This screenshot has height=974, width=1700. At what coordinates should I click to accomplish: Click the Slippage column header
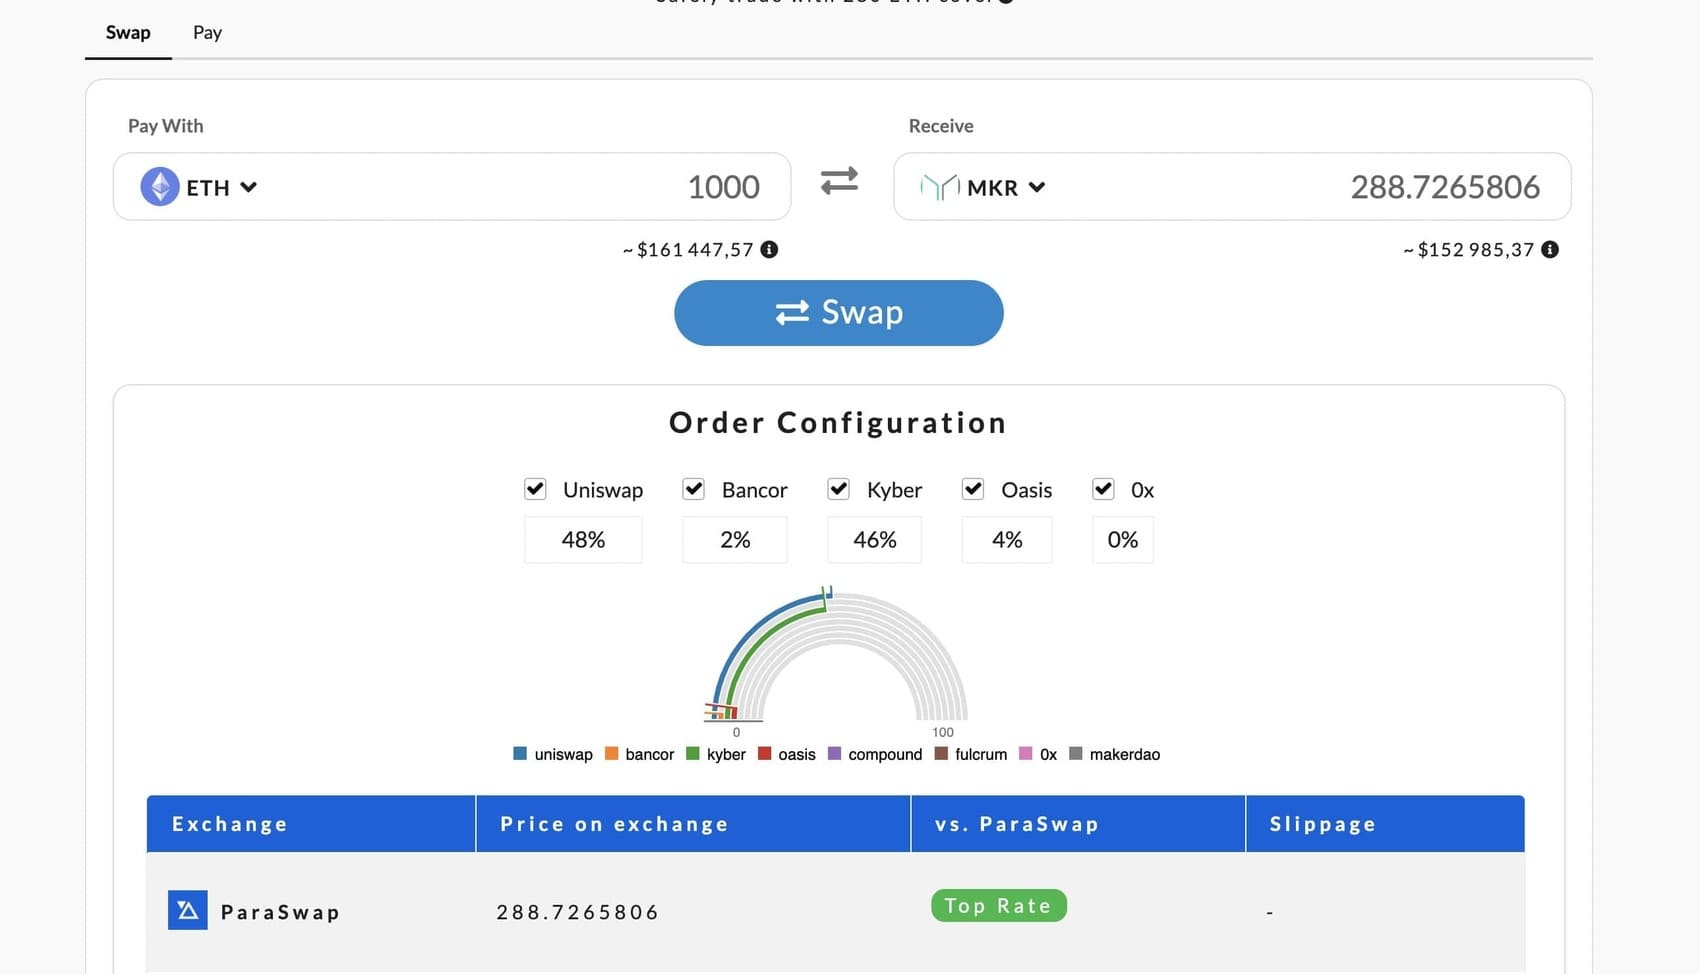coord(1385,824)
